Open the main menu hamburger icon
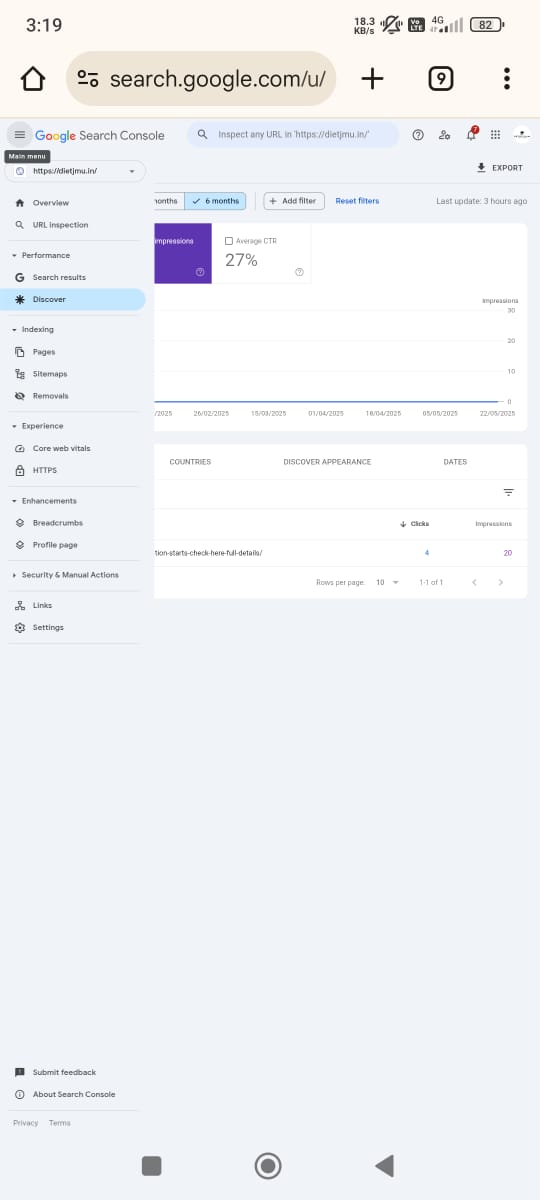Image resolution: width=540 pixels, height=1200 pixels. 19,135
